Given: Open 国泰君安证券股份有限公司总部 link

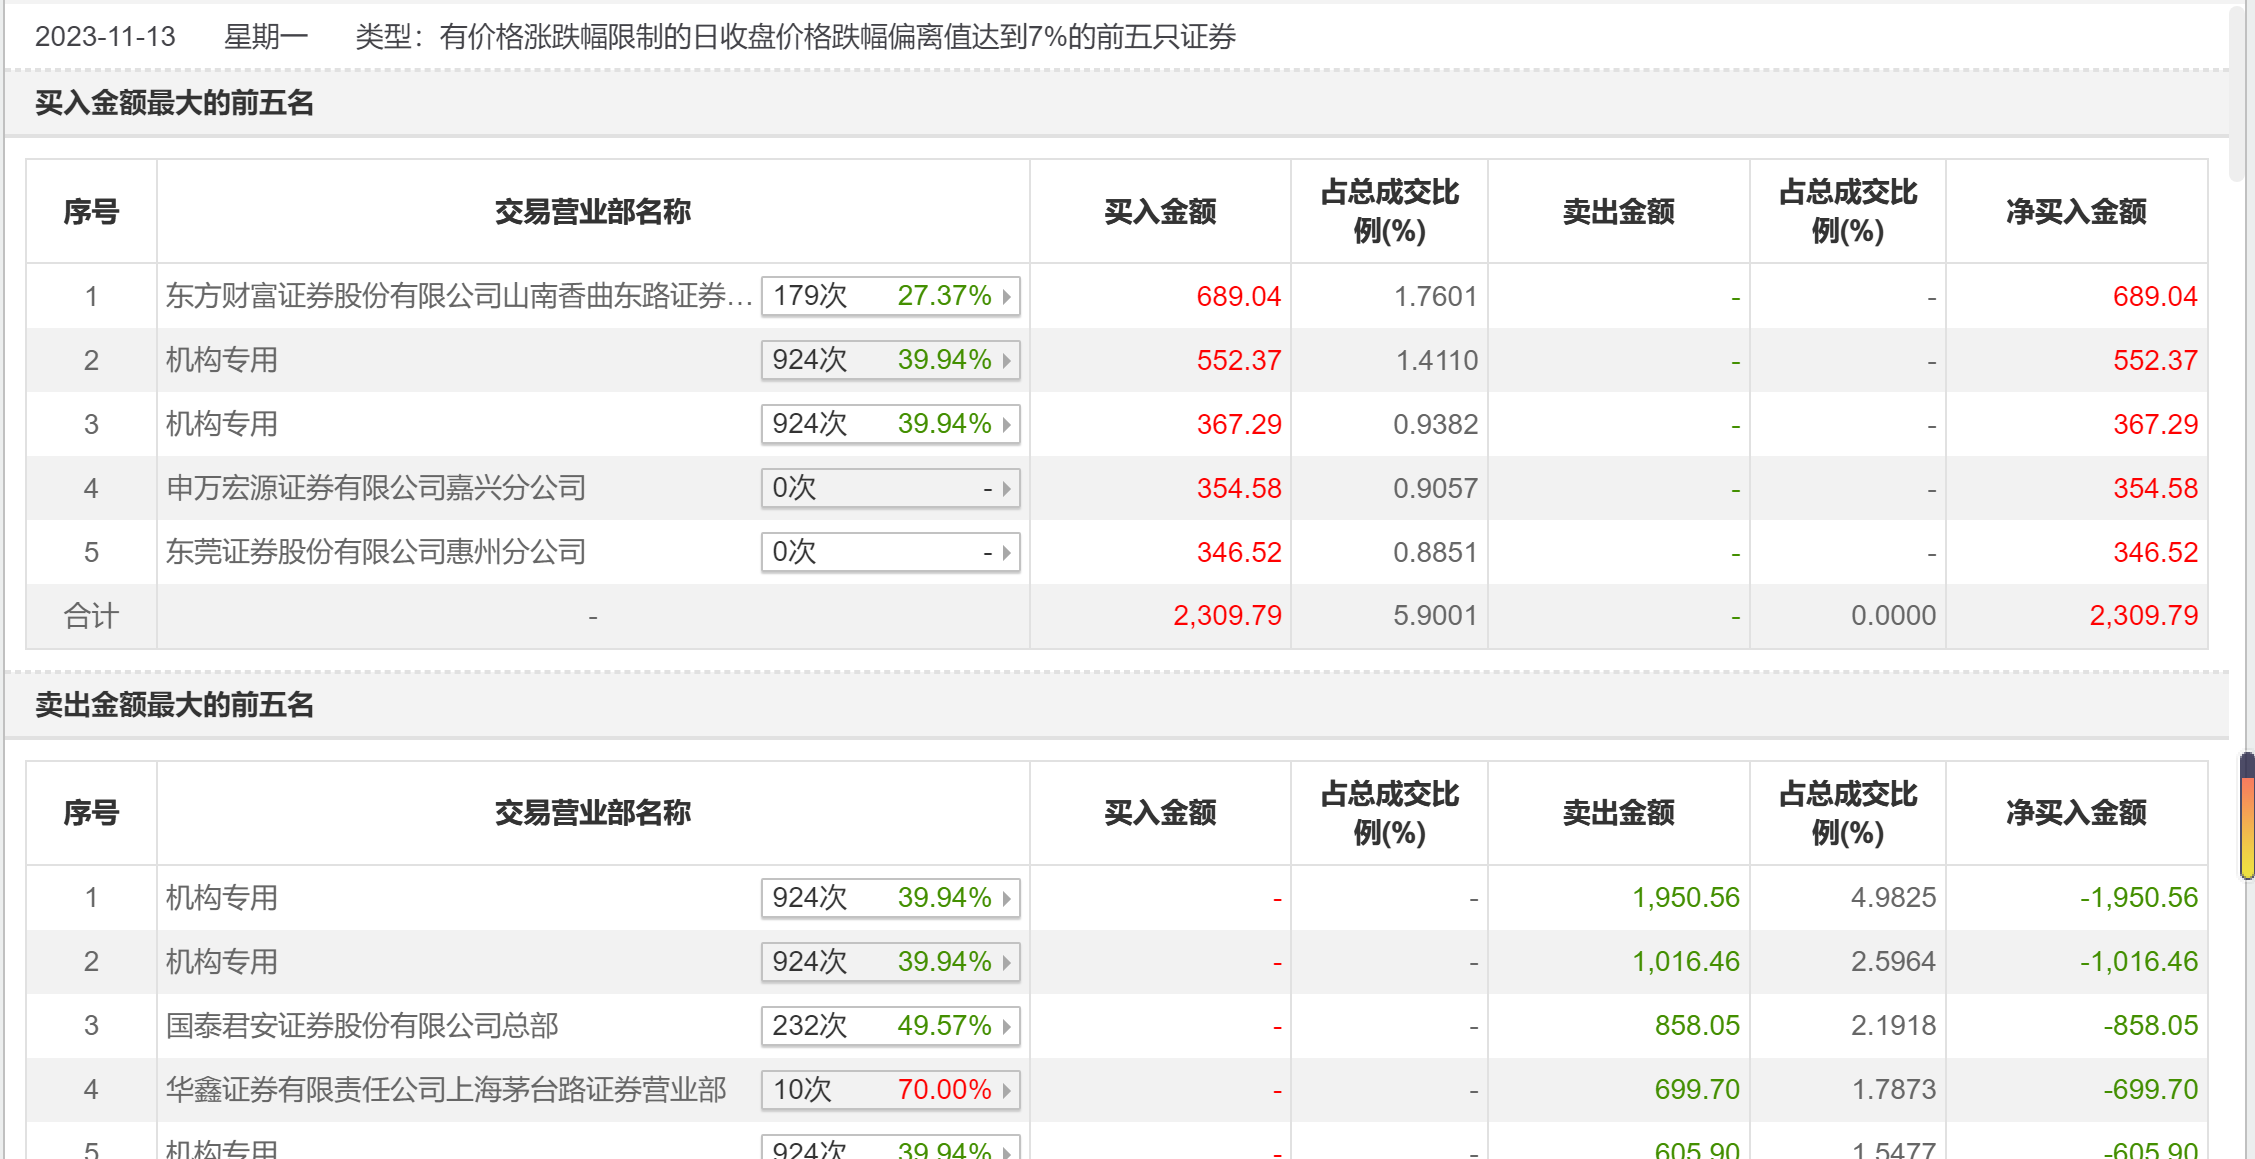Looking at the screenshot, I should pos(362,1026).
